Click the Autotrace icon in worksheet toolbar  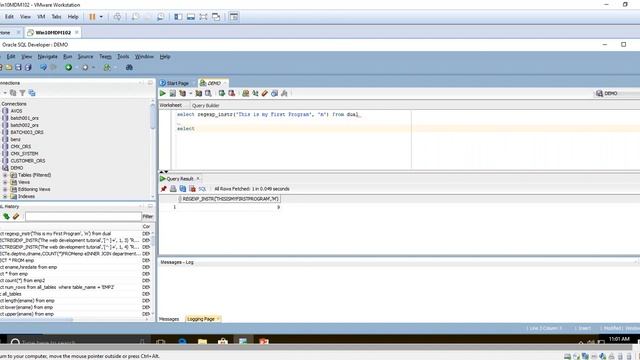[x=198, y=93]
